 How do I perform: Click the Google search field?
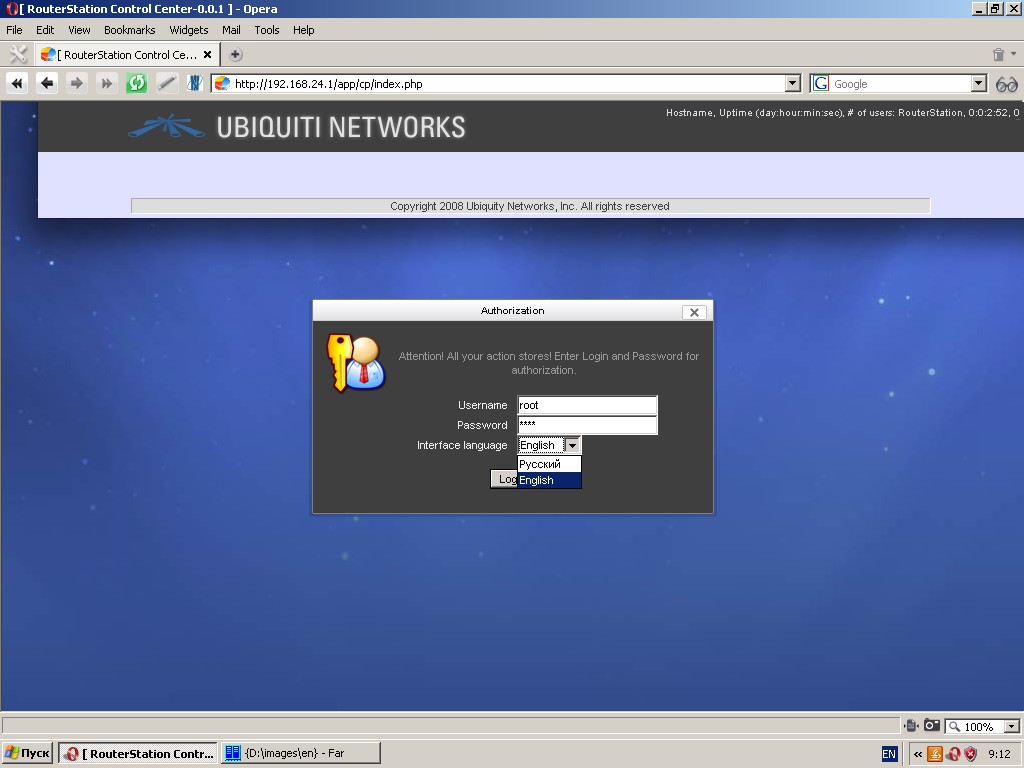coord(901,84)
